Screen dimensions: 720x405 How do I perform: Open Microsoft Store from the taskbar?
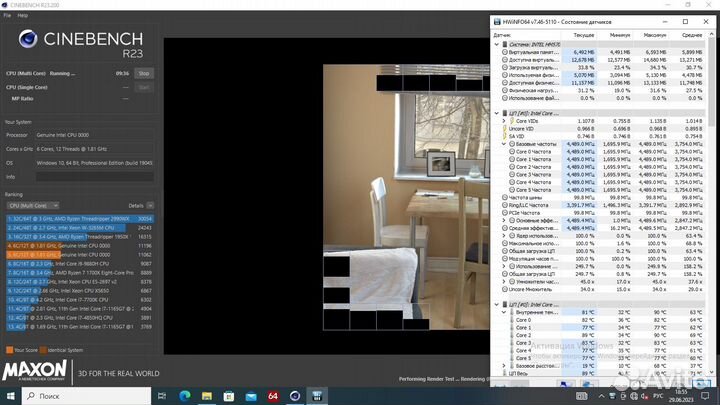coord(229,396)
